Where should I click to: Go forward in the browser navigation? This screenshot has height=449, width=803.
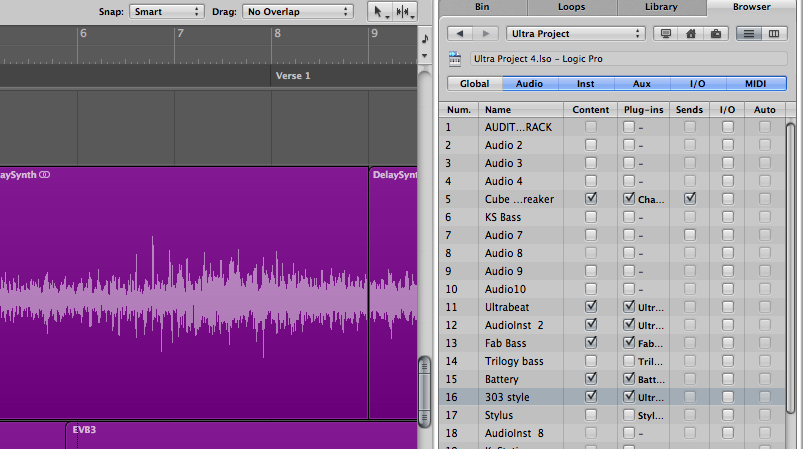coord(485,34)
